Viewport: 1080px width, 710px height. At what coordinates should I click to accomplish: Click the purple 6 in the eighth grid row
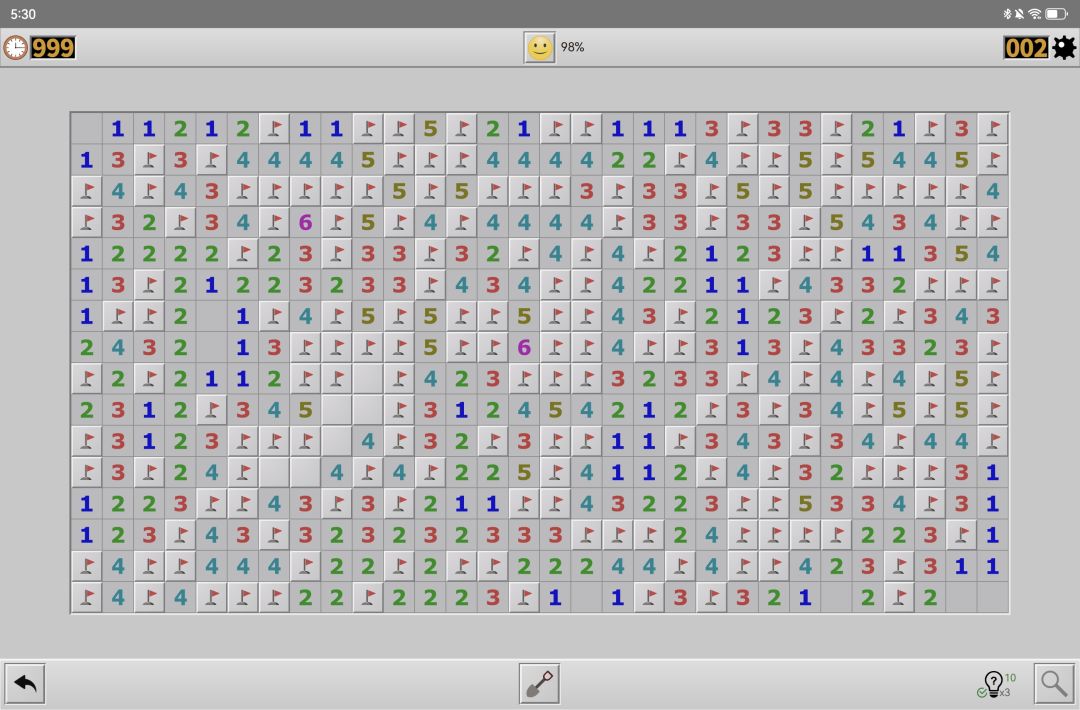tap(524, 347)
